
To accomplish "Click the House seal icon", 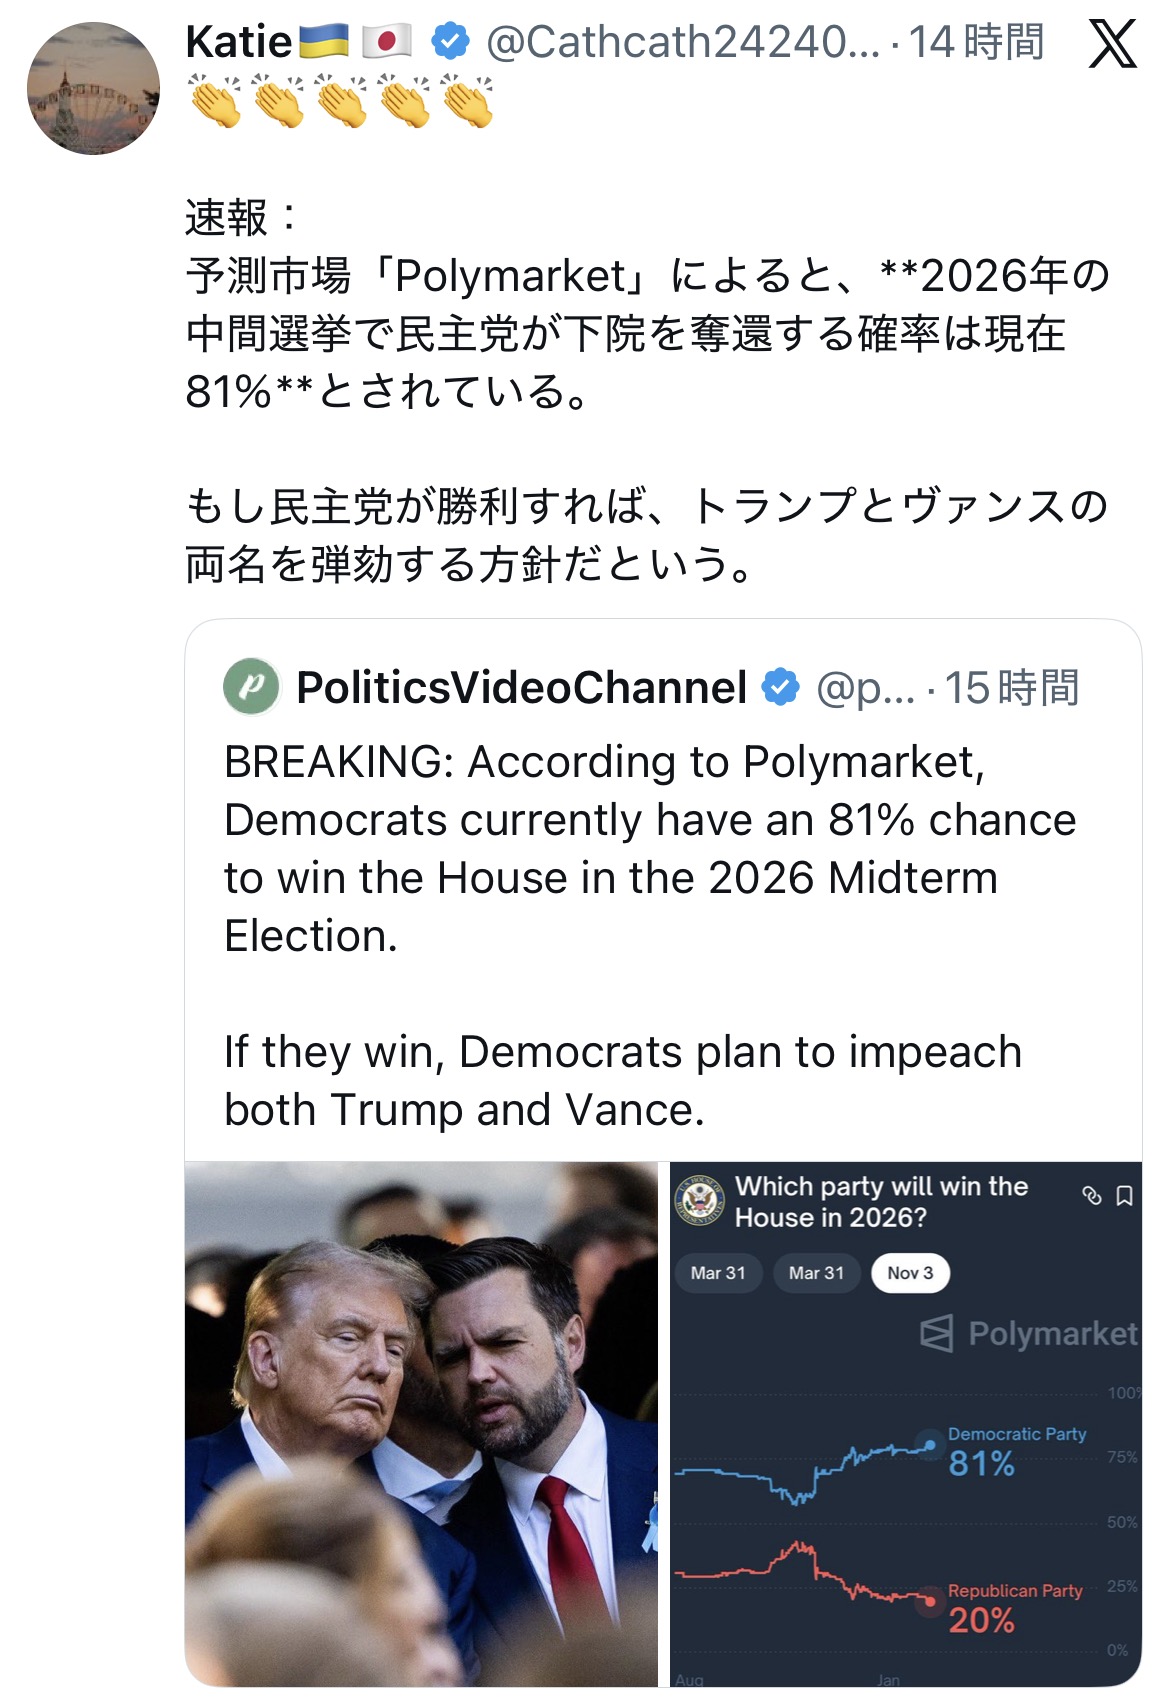I will pyautogui.click(x=699, y=1200).
